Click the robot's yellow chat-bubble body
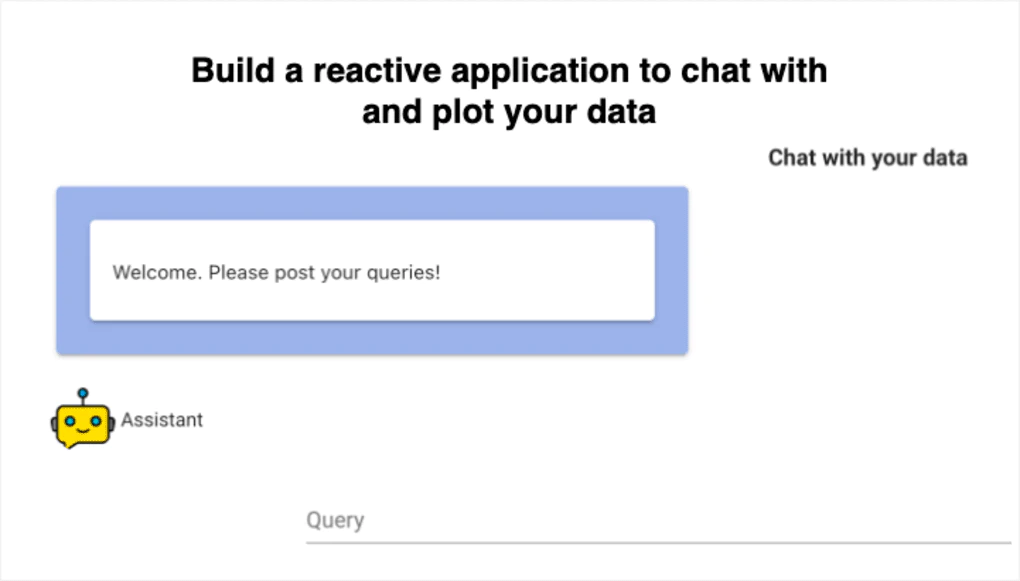1020x581 pixels. (83, 424)
